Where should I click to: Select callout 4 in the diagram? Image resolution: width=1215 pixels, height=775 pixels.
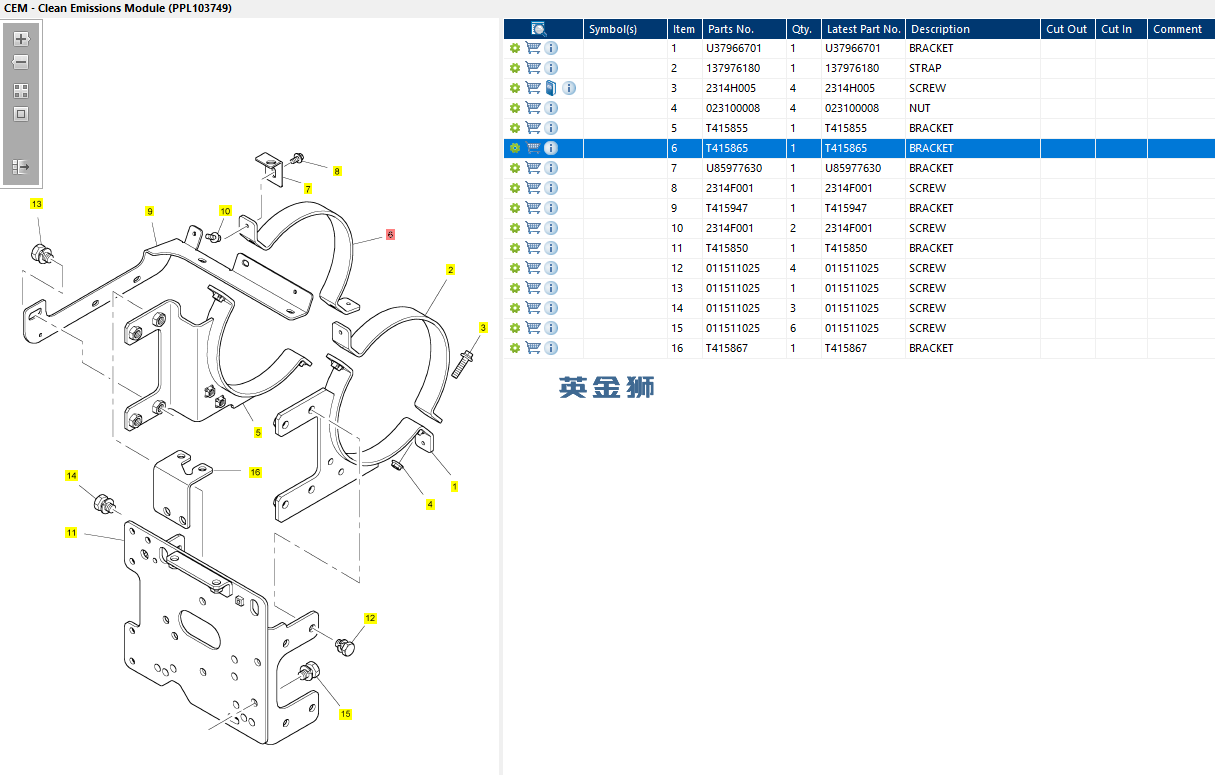(430, 504)
